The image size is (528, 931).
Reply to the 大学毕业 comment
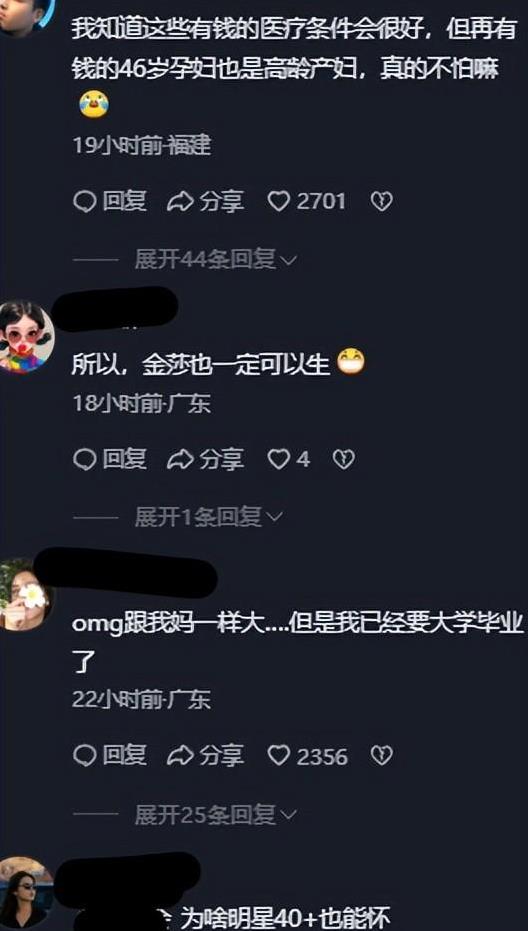(x=110, y=755)
